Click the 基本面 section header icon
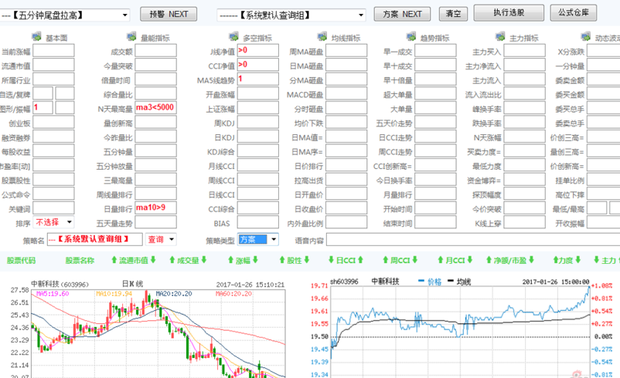Image resolution: width=620 pixels, height=378 pixels. [x=36, y=37]
